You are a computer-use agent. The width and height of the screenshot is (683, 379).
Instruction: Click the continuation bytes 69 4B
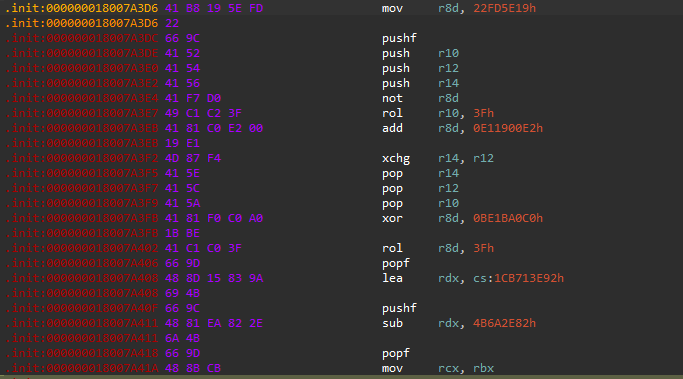point(183,293)
